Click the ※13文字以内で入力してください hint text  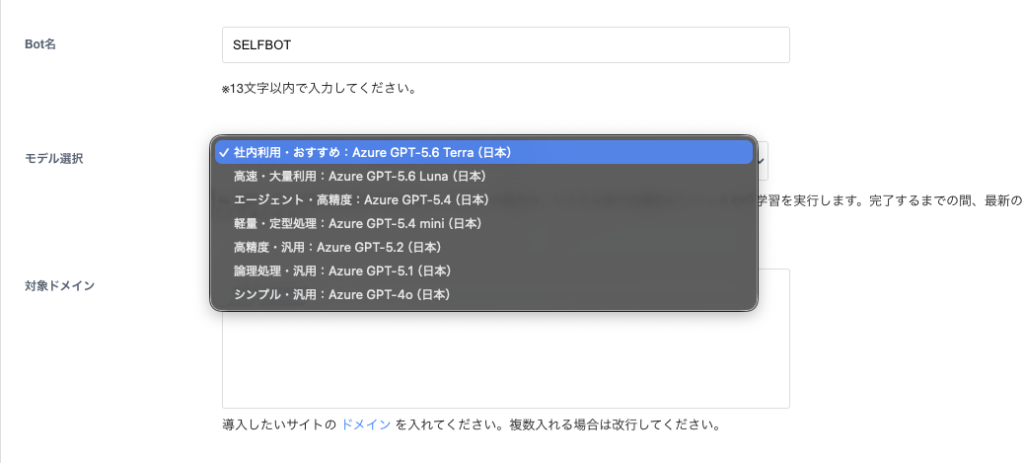[319, 88]
